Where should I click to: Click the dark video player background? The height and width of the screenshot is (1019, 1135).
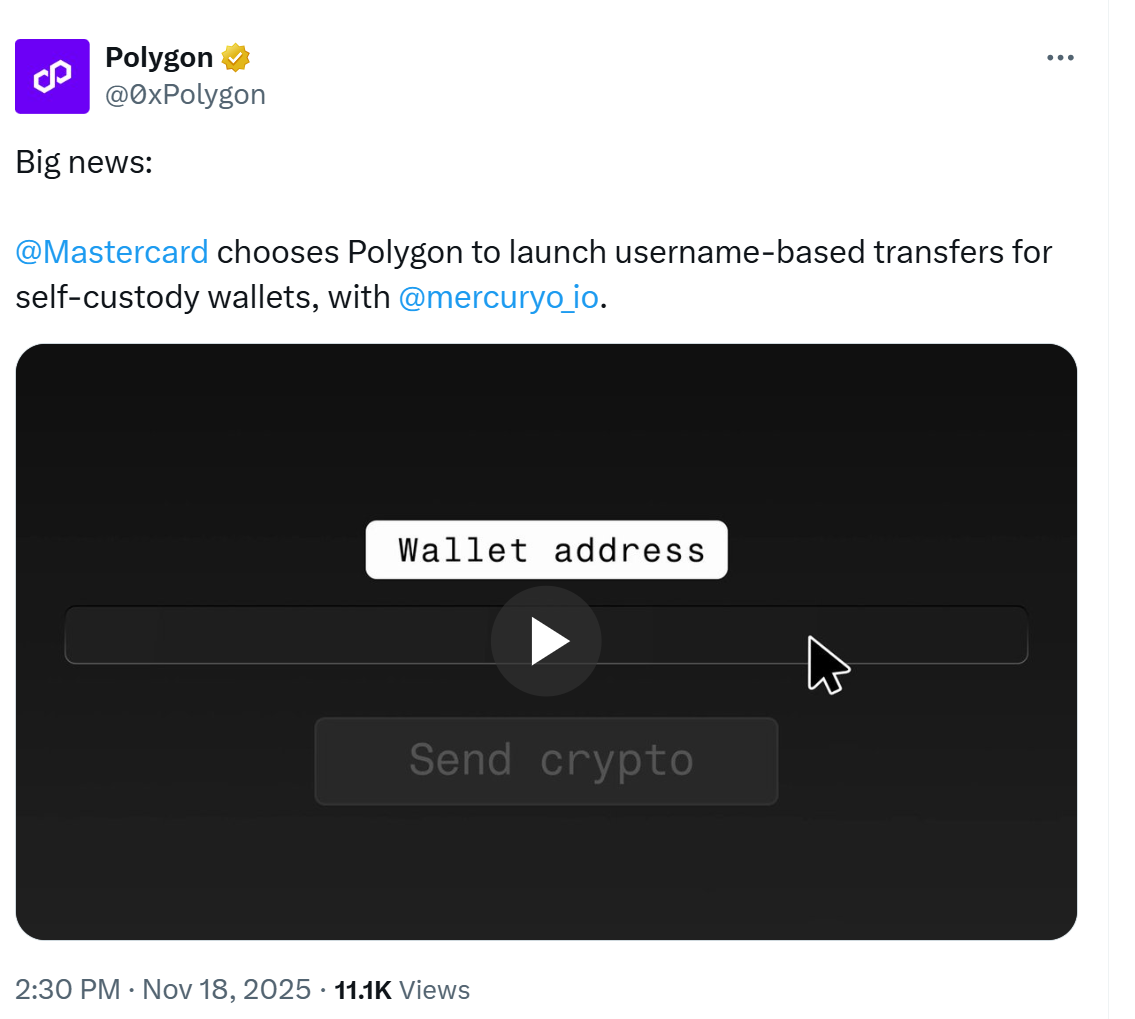pos(200,880)
